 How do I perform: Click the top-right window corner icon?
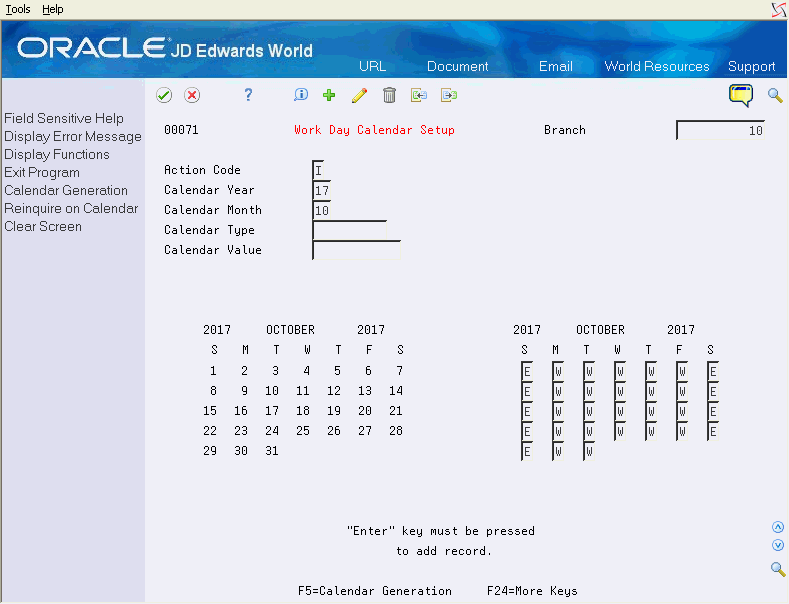click(779, 10)
